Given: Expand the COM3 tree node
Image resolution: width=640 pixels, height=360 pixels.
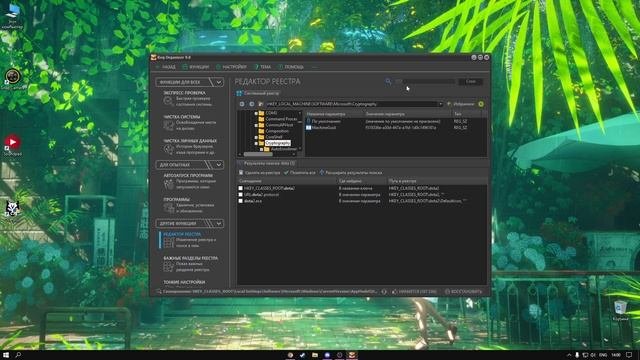Looking at the screenshot, I should tap(256, 113).
